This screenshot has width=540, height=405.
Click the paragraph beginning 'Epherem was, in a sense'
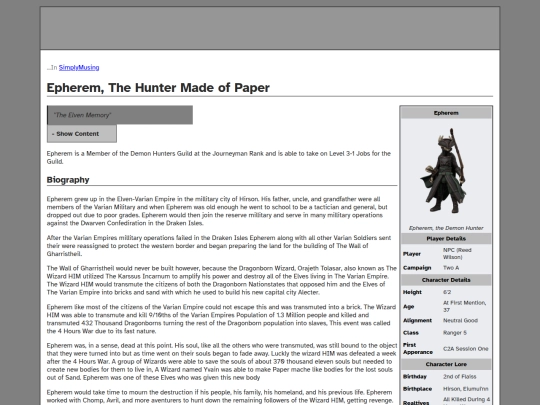(222, 362)
